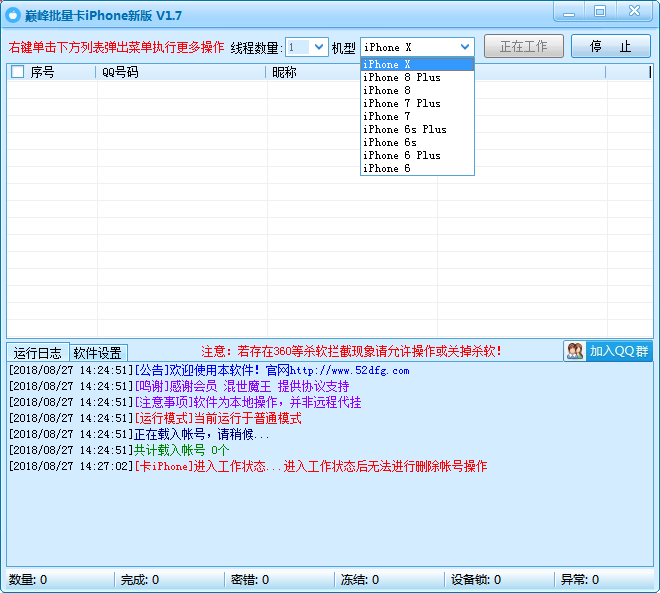Select iPhone X from the model list
The height and width of the screenshot is (593, 660).
point(417,64)
